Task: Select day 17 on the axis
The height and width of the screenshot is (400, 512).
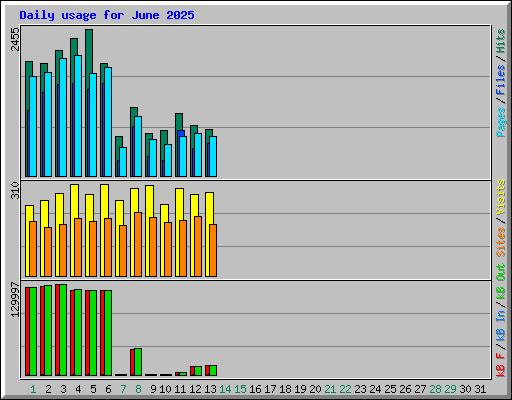Action: 270,389
